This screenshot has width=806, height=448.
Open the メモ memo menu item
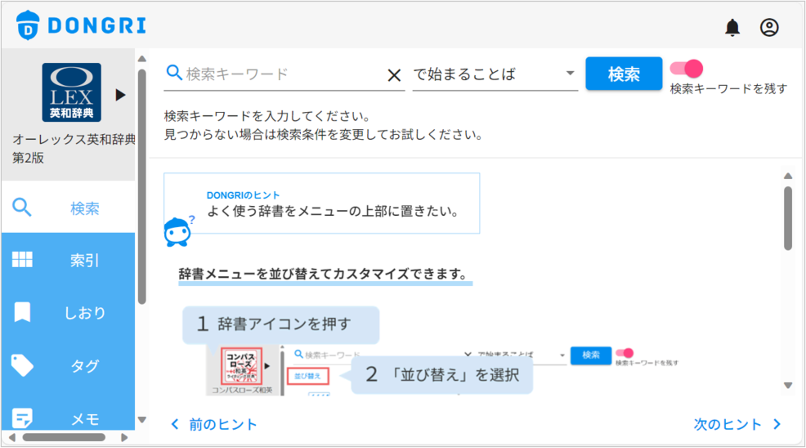(x=68, y=419)
